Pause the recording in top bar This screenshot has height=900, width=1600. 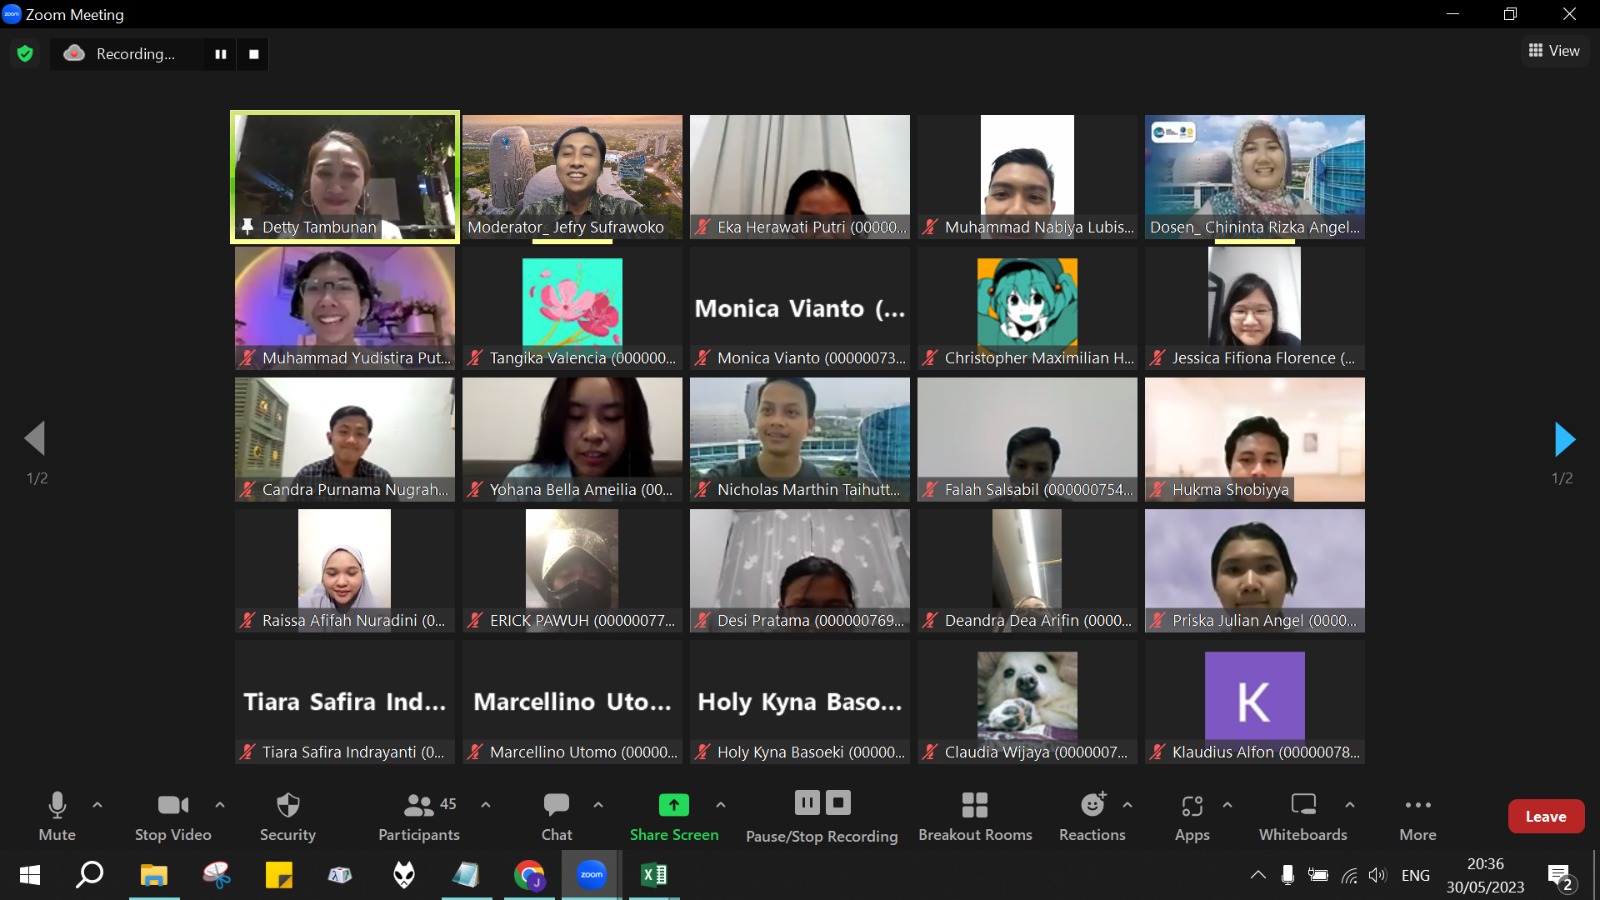tap(220, 54)
